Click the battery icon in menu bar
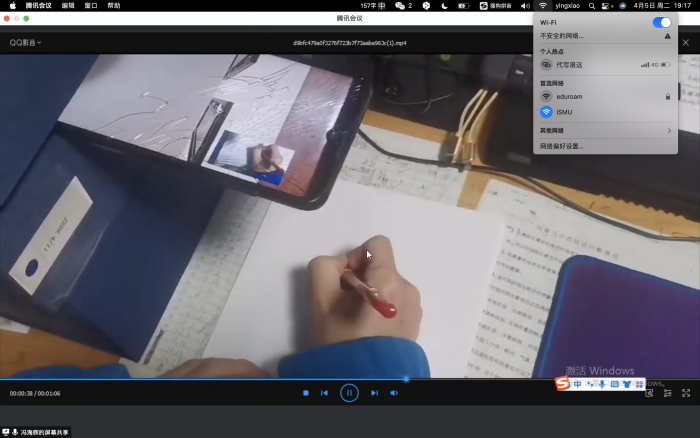Screen dimensions: 700x438 point(464,6)
